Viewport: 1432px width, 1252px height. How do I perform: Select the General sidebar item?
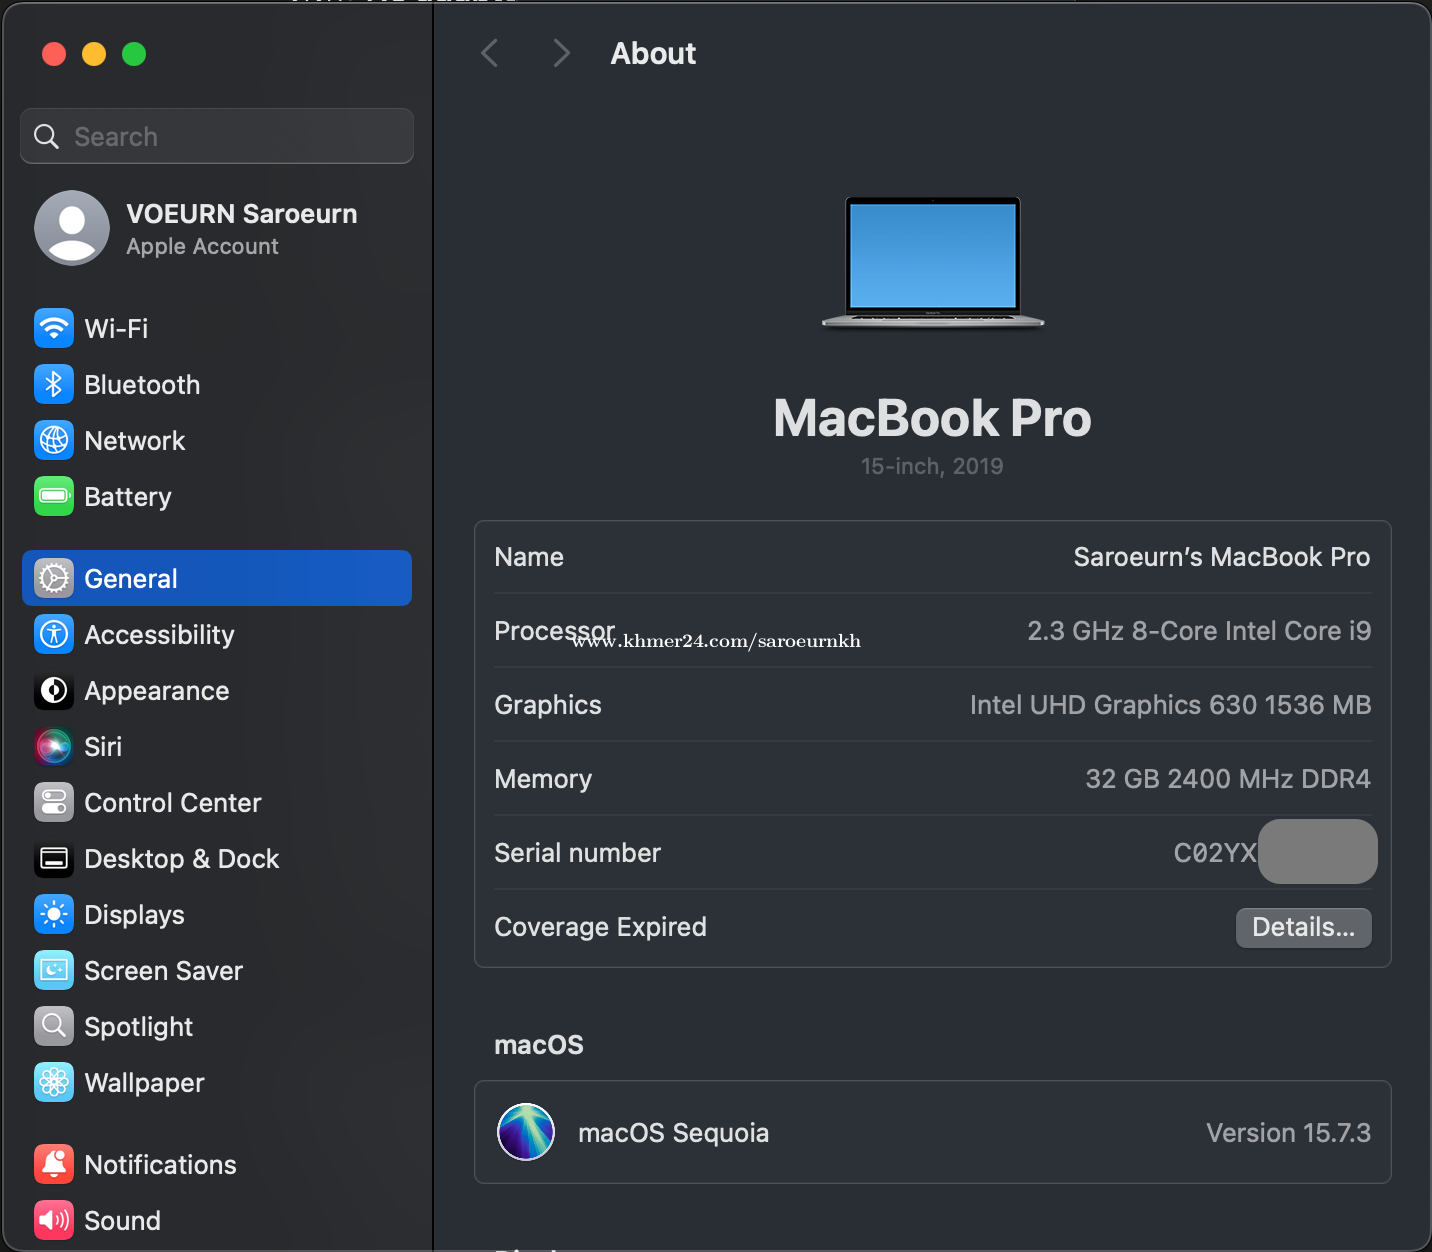coord(216,578)
